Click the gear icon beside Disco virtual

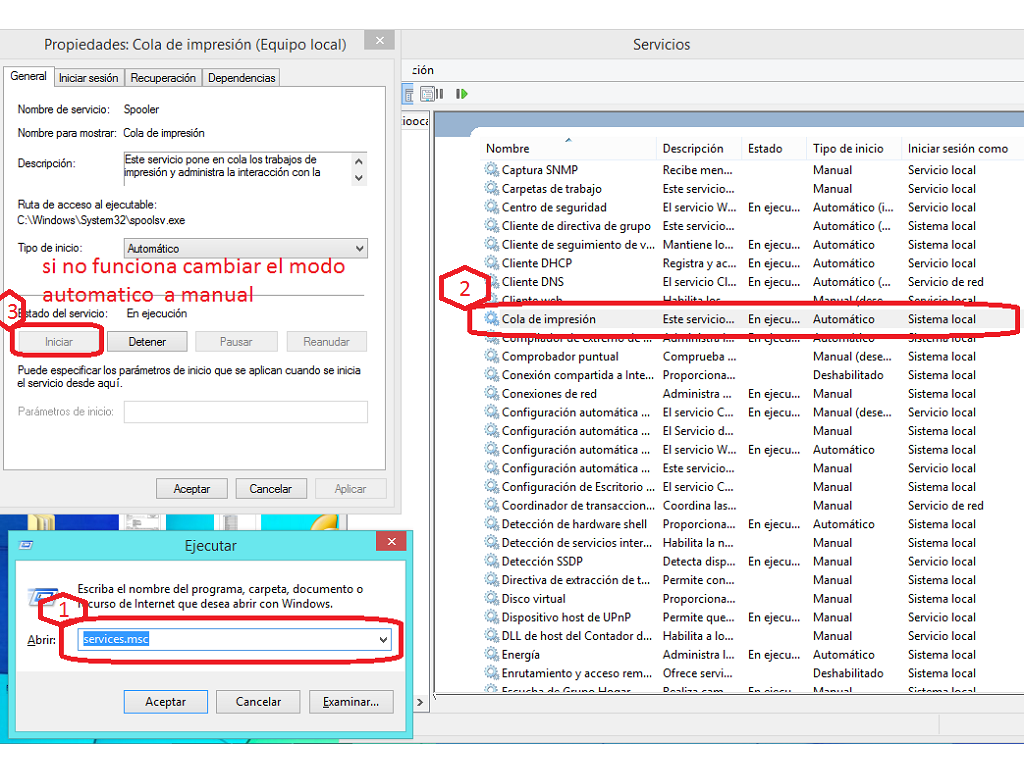click(492, 599)
